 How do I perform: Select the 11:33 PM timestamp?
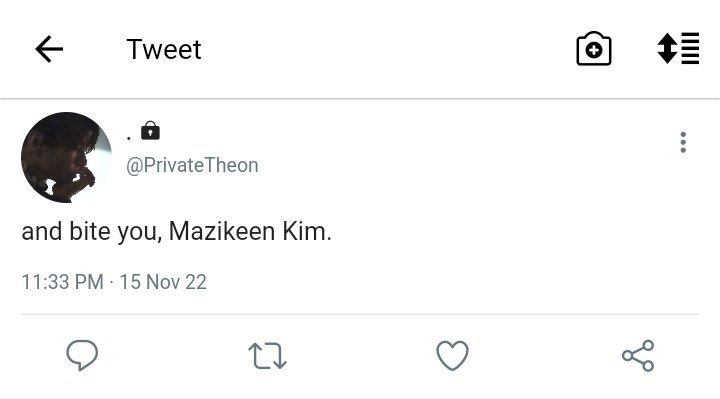coord(62,282)
